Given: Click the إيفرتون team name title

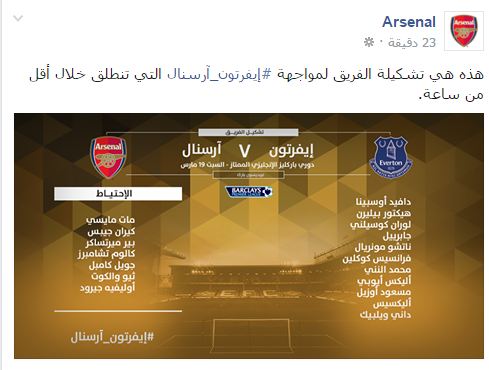Looking at the screenshot, I should [x=291, y=151].
